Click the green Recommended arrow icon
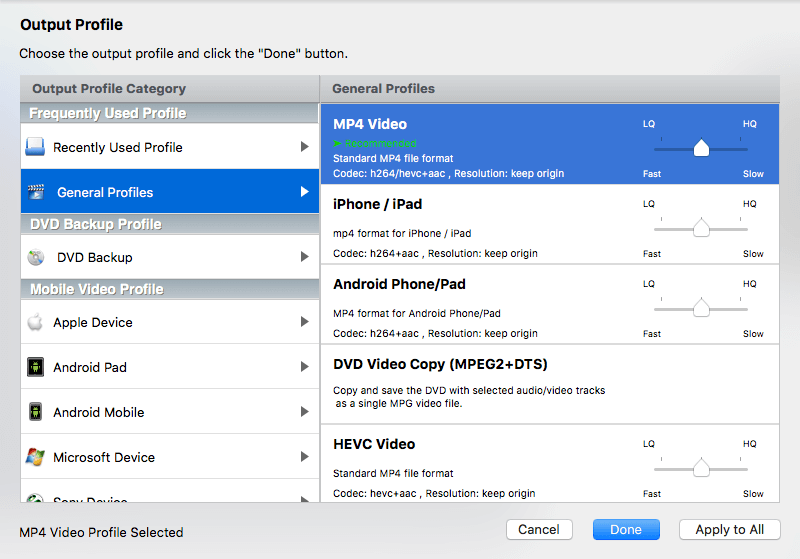Screen dimensions: 800x559 (x=337, y=143)
